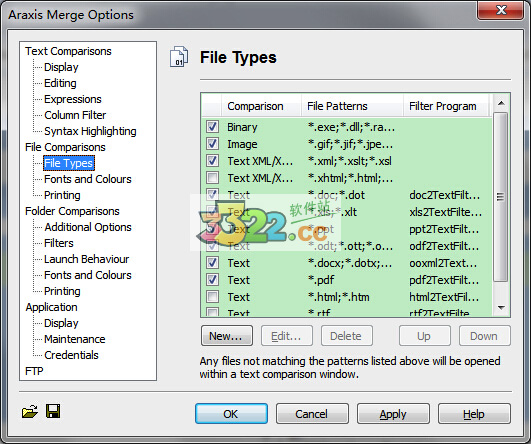
Task: Click the Apply button
Action: click(x=393, y=414)
